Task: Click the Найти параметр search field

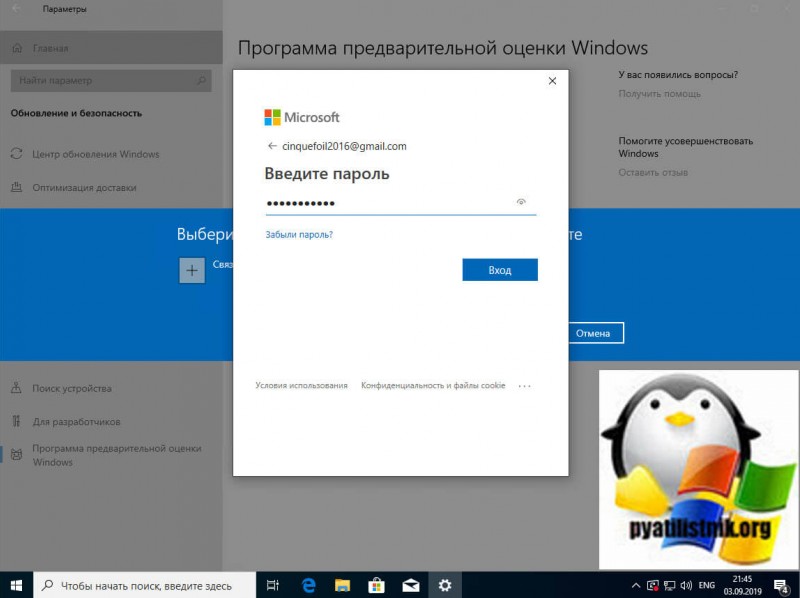Action: click(x=111, y=81)
